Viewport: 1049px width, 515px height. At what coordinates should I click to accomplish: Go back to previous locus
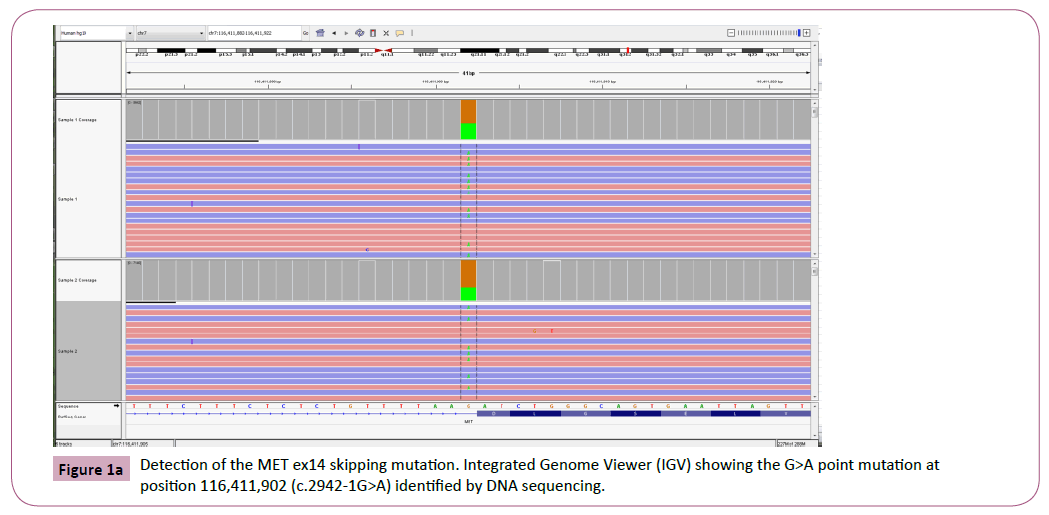coord(334,33)
